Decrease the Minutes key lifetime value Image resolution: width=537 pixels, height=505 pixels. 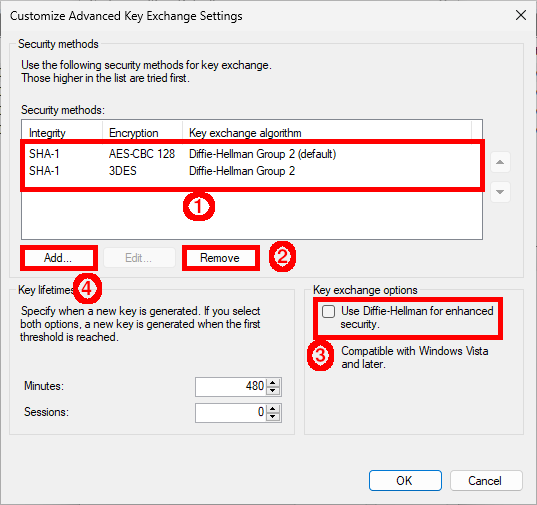(273, 391)
